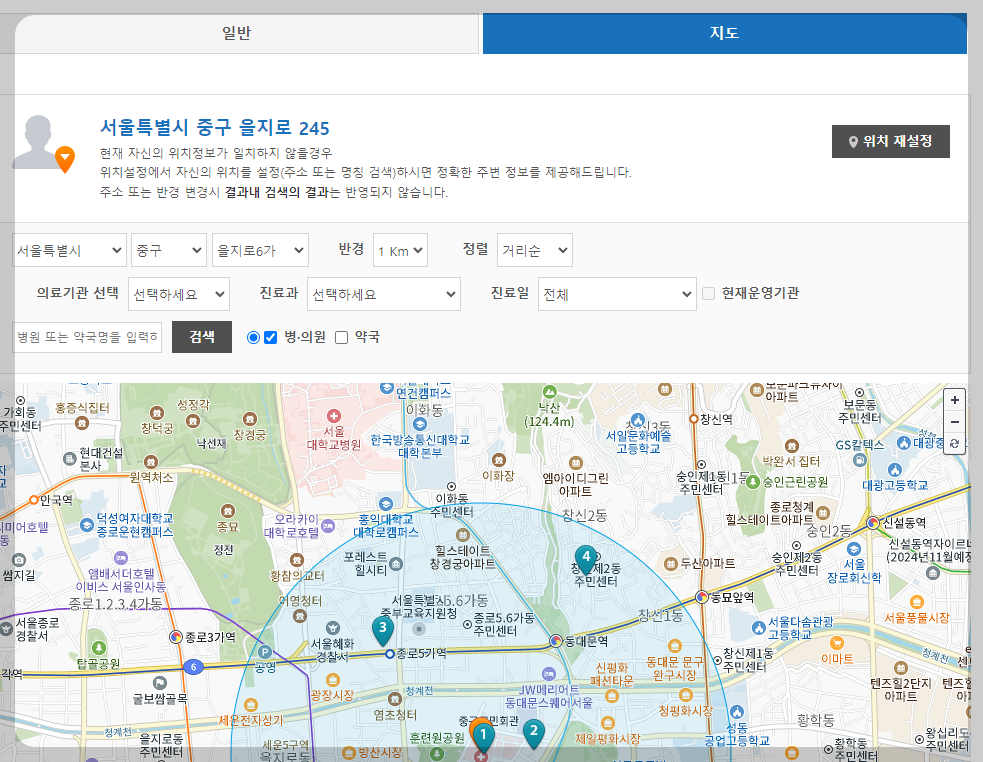This screenshot has width=983, height=762.
Task: Select the blue radio button before 병·의원
Action: click(x=253, y=337)
